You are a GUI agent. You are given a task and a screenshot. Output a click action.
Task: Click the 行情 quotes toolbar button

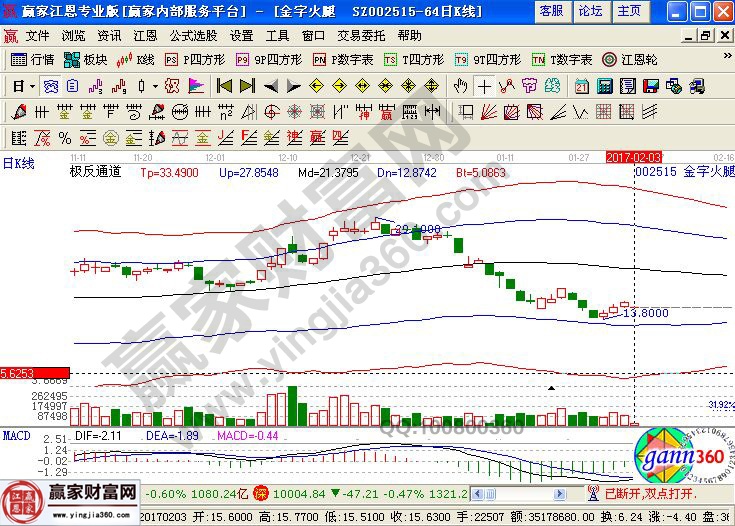tap(32, 60)
